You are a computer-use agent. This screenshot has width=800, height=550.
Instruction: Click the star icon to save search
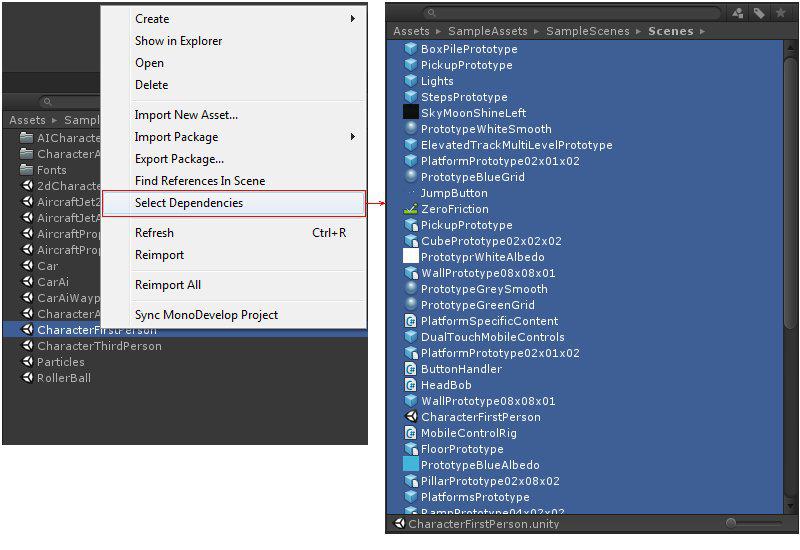780,13
